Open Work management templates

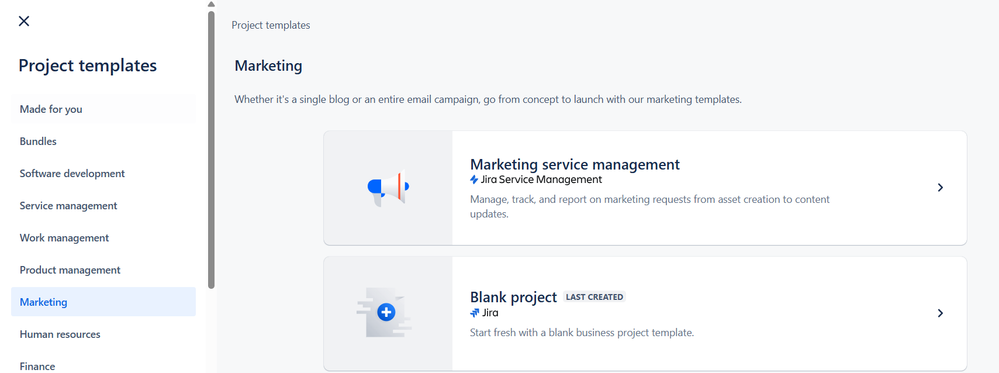pyautogui.click(x=103, y=238)
